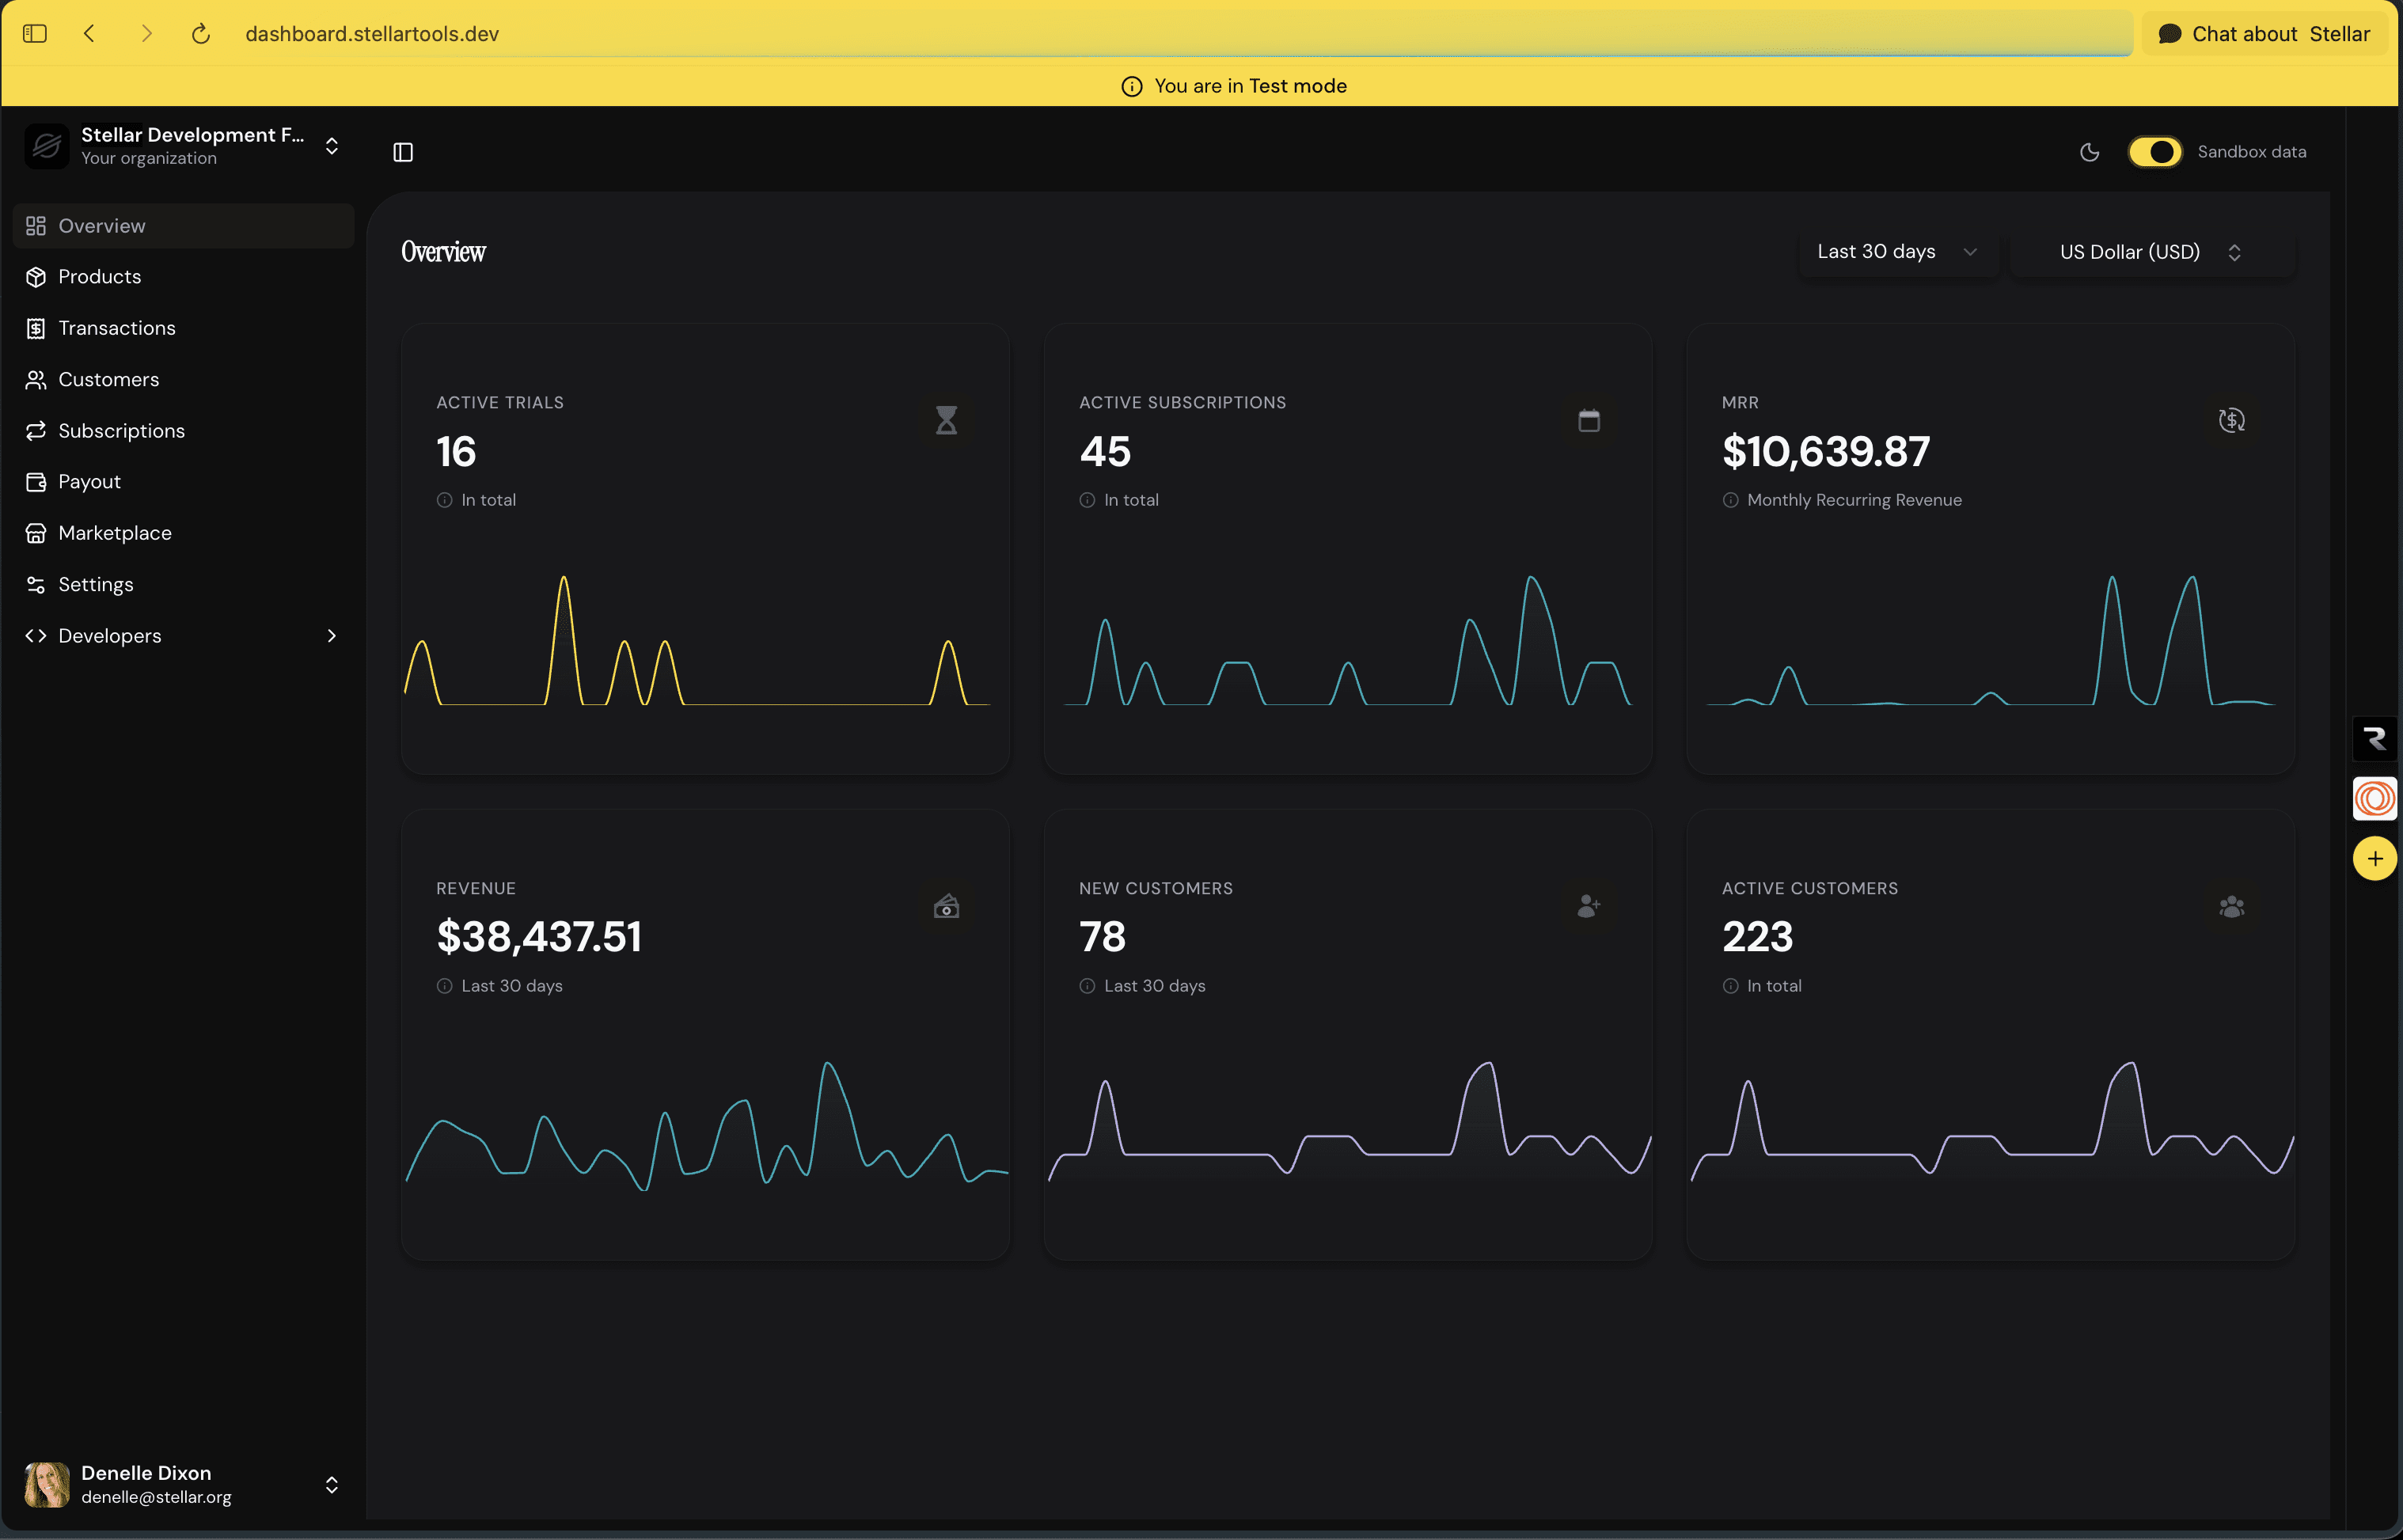Image resolution: width=2403 pixels, height=1540 pixels.
Task: Click the Subscriptions repeat arrows icon
Action: point(36,431)
